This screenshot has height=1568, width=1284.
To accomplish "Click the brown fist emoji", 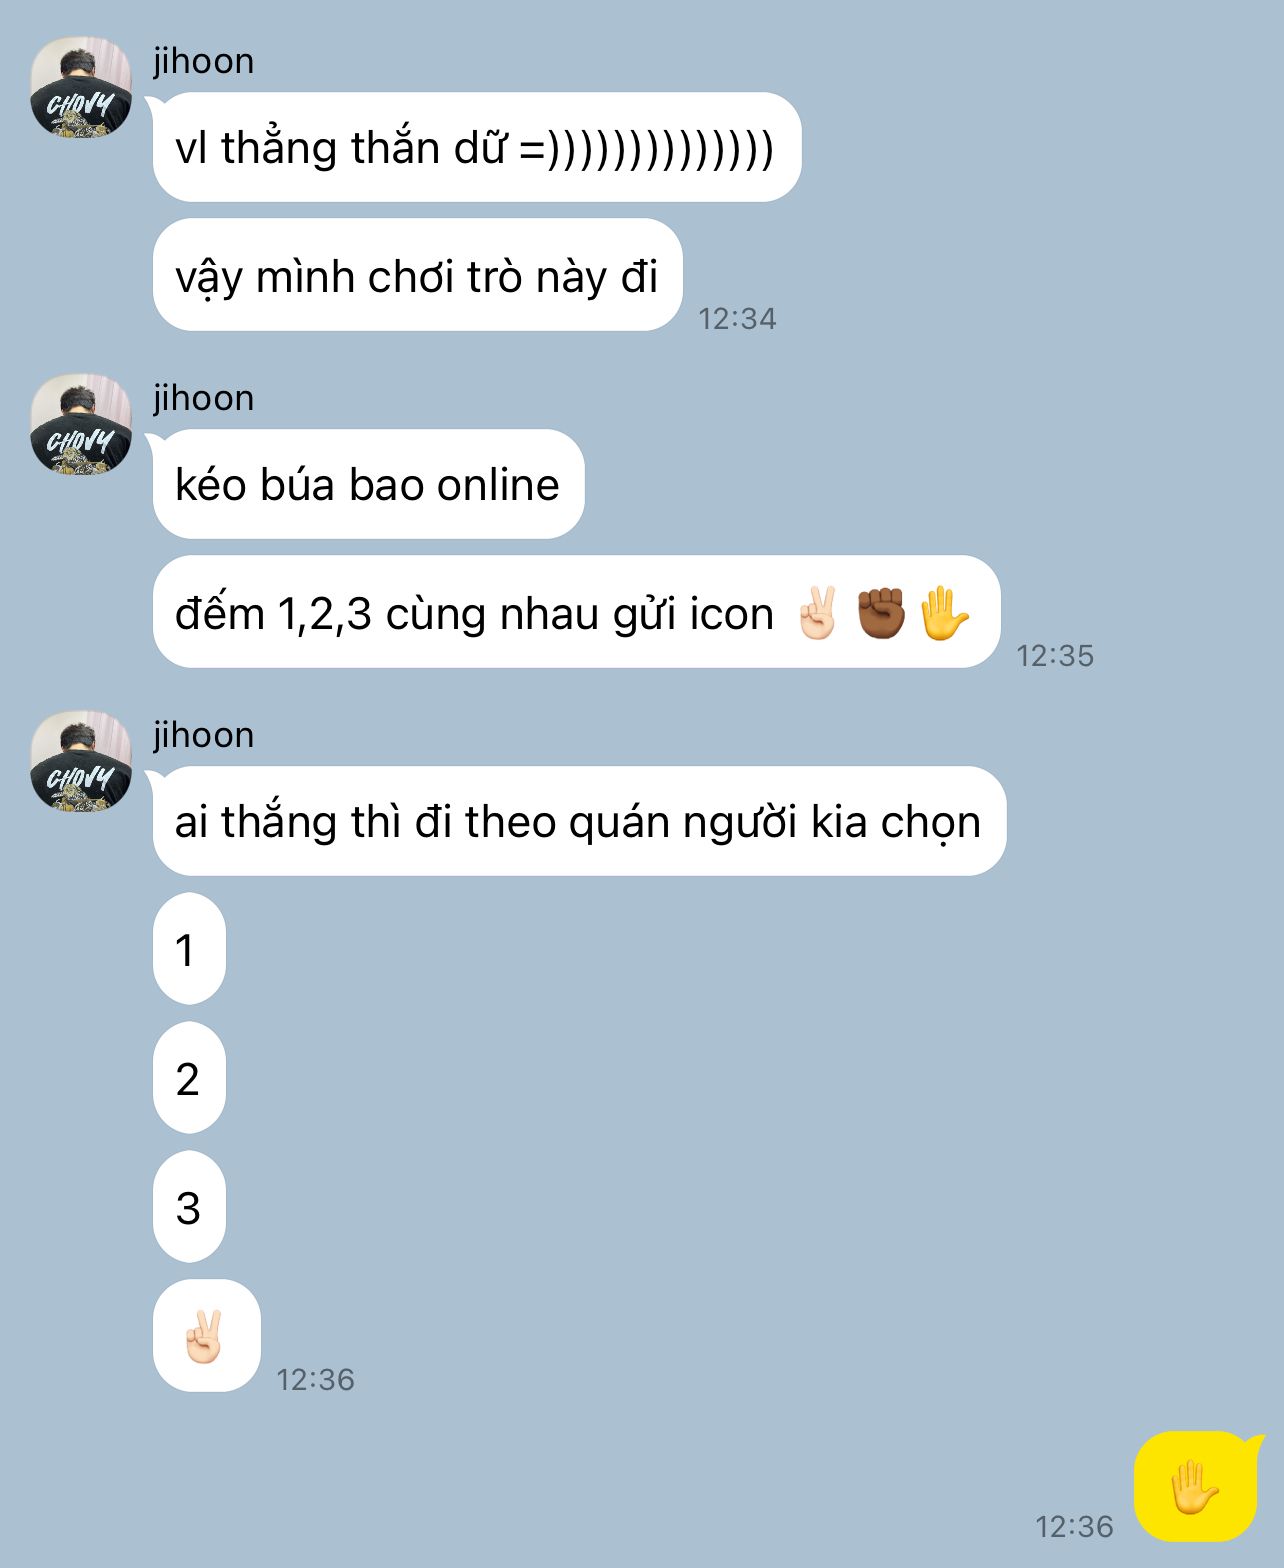I will pyautogui.click(x=881, y=613).
